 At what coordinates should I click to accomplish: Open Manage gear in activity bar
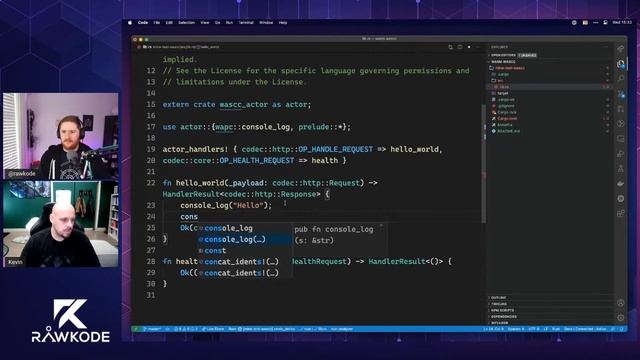621,318
